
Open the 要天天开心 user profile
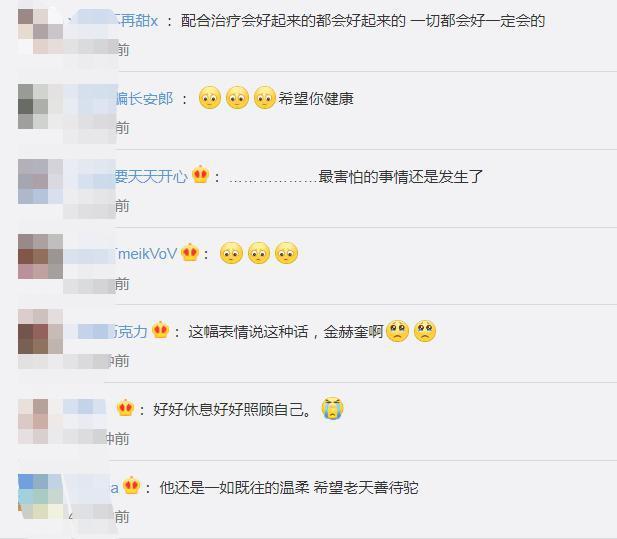(x=151, y=176)
